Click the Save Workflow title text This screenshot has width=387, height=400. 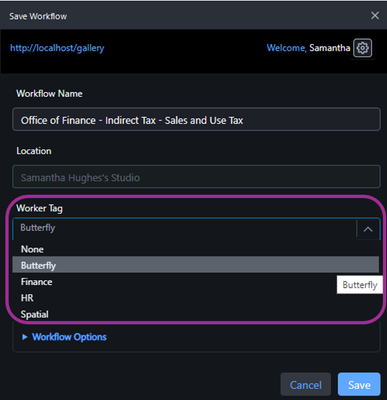point(38,16)
